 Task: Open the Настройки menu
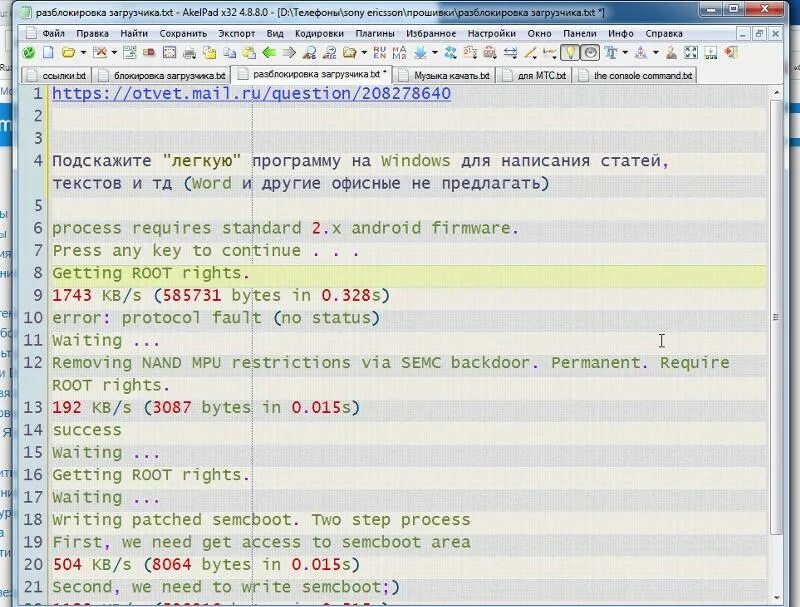(491, 34)
